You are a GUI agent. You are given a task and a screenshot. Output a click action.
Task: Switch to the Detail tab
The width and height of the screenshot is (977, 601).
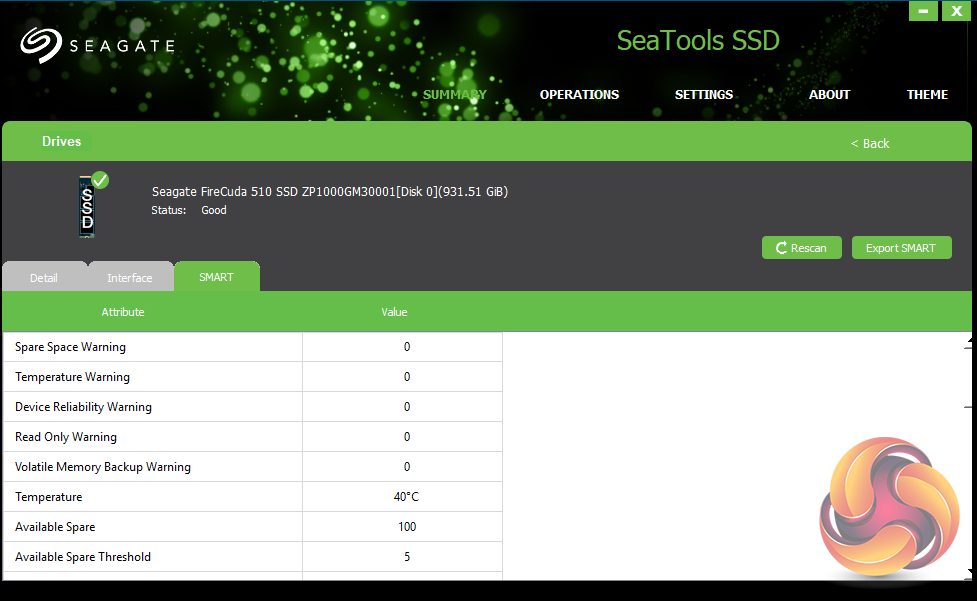click(x=44, y=277)
